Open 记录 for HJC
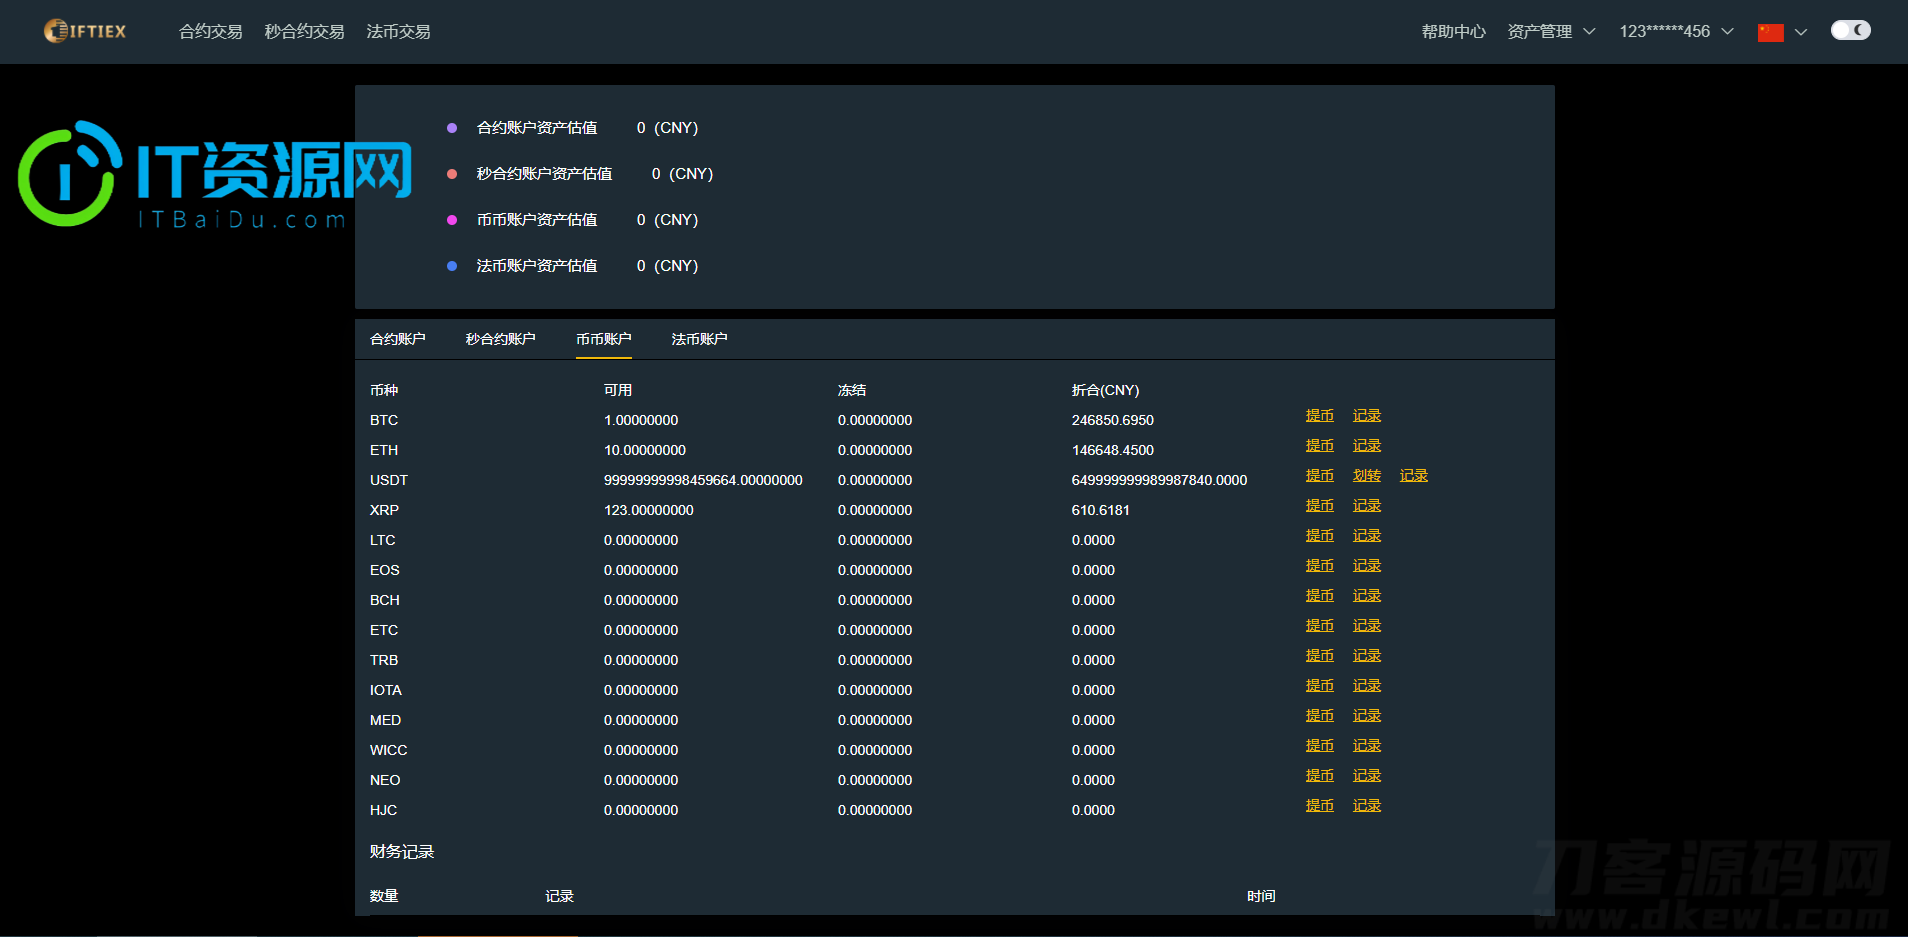 (x=1366, y=806)
